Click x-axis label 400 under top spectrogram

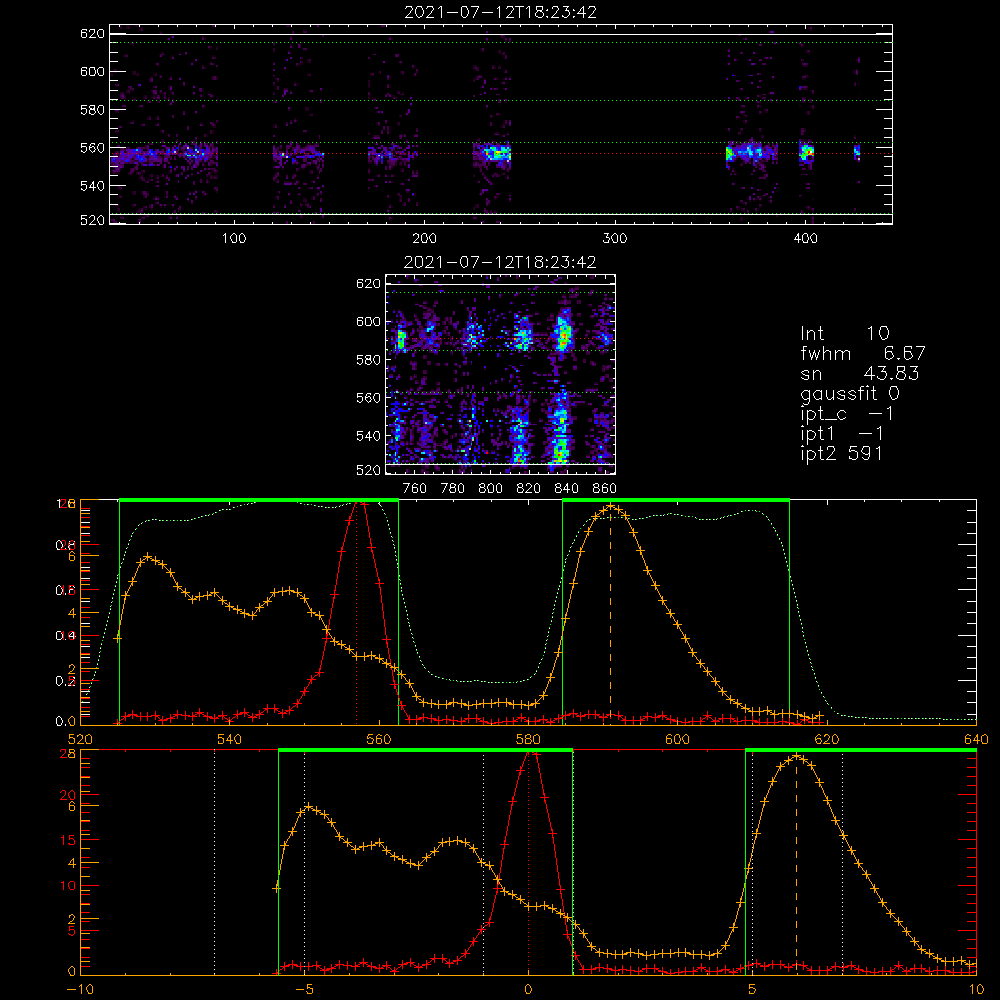click(x=805, y=238)
